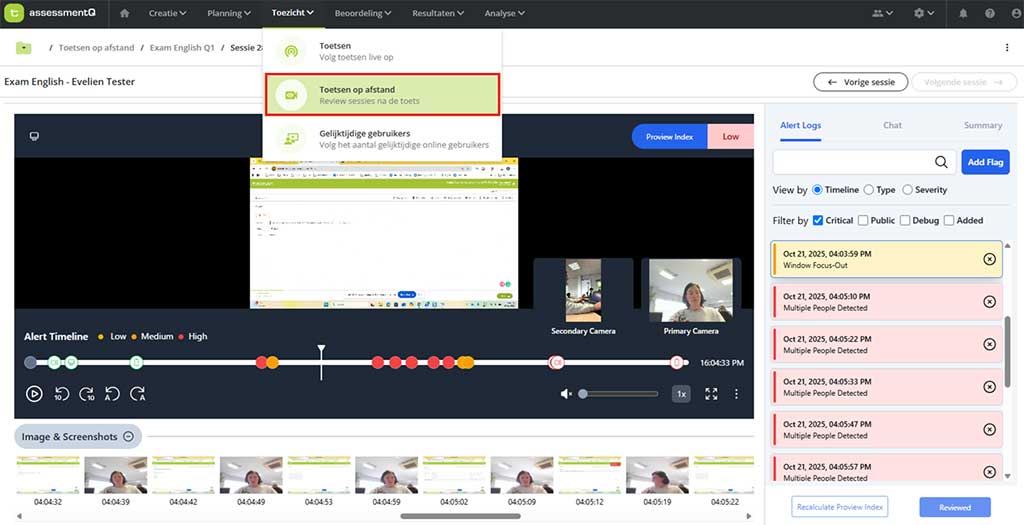Switch to the Summary tab
This screenshot has width=1024, height=525.
[982, 125]
